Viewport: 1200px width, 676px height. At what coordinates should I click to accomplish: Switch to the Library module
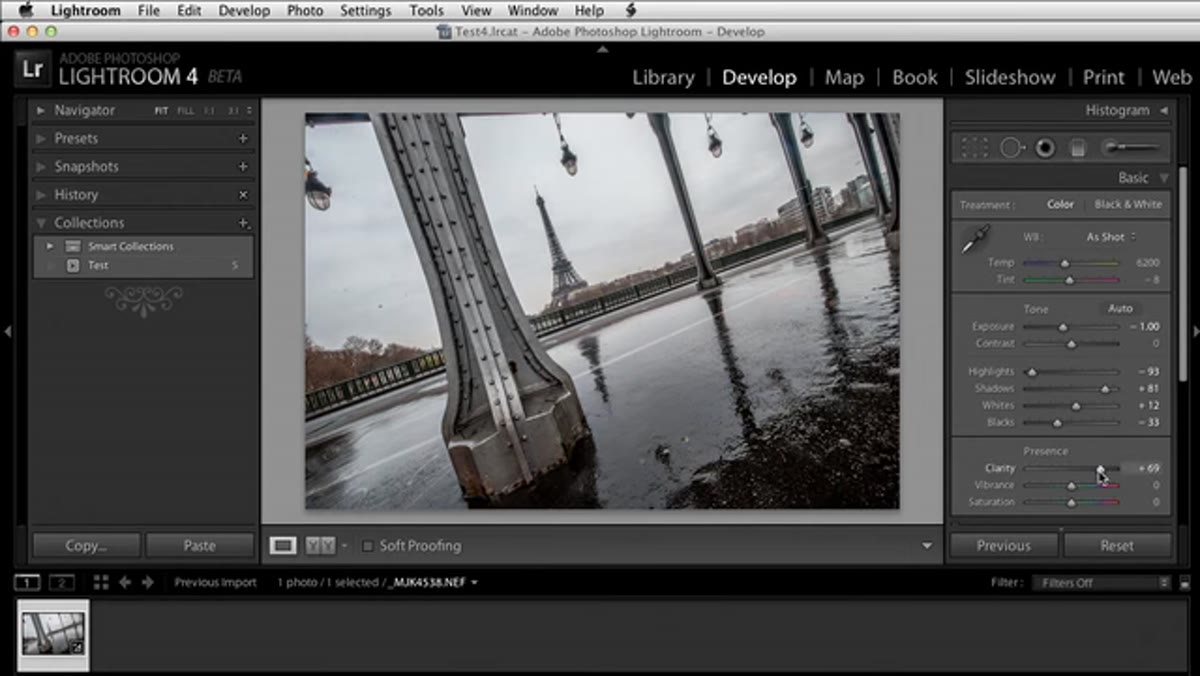(663, 77)
